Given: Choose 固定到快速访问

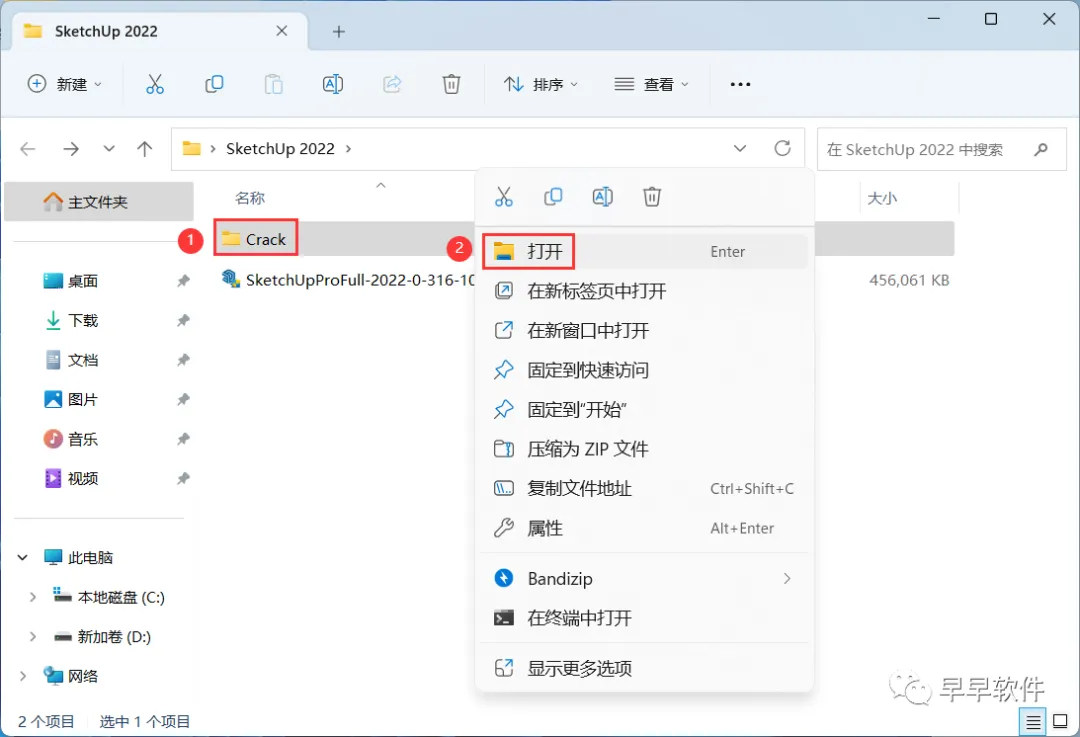Looking at the screenshot, I should coord(644,370).
